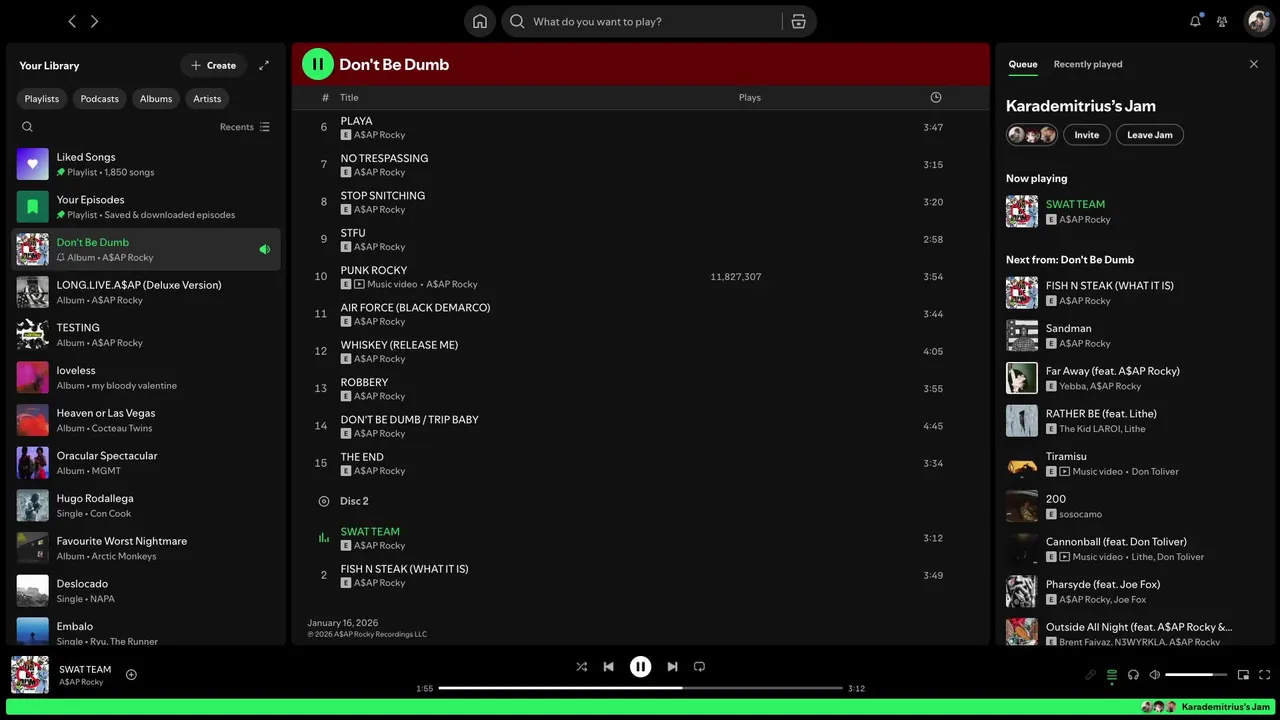Click the clock duration column header
Viewport: 1280px width, 720px height.
[x=936, y=97]
